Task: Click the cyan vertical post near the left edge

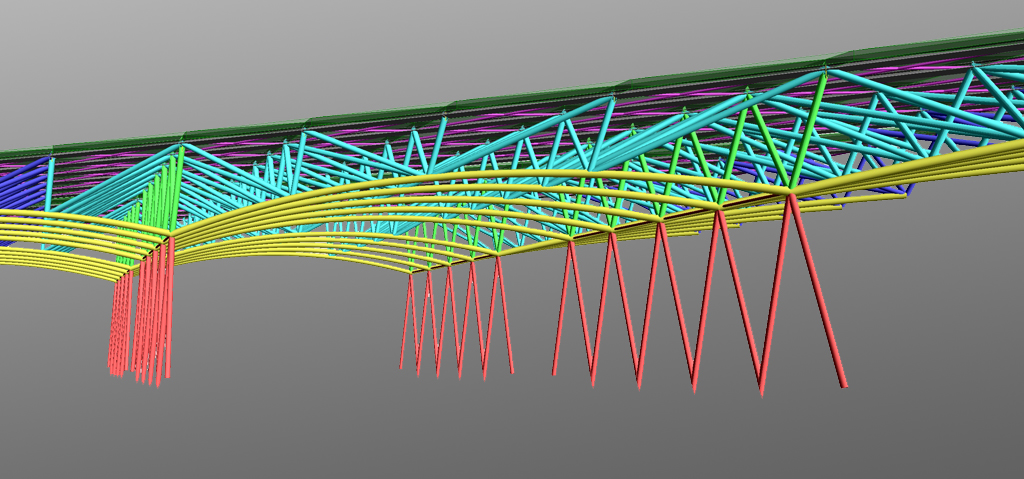Action: 50,185
